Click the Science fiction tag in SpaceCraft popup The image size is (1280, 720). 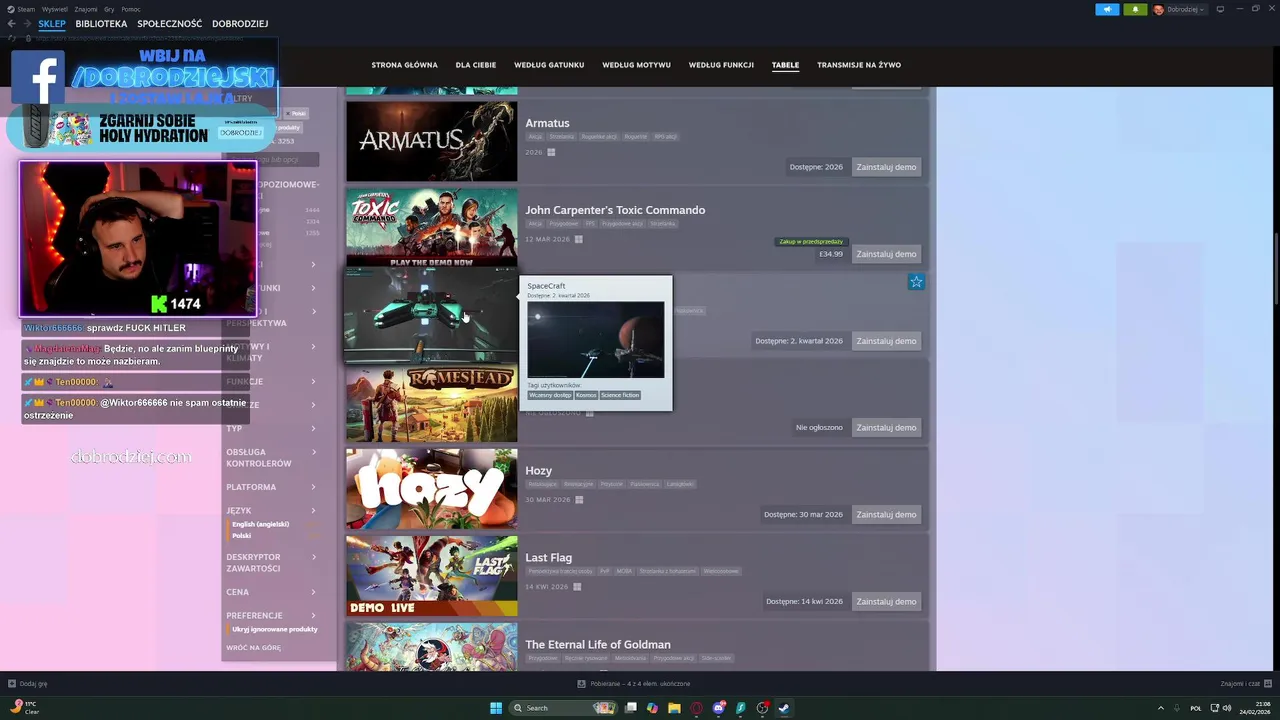pyautogui.click(x=620, y=395)
